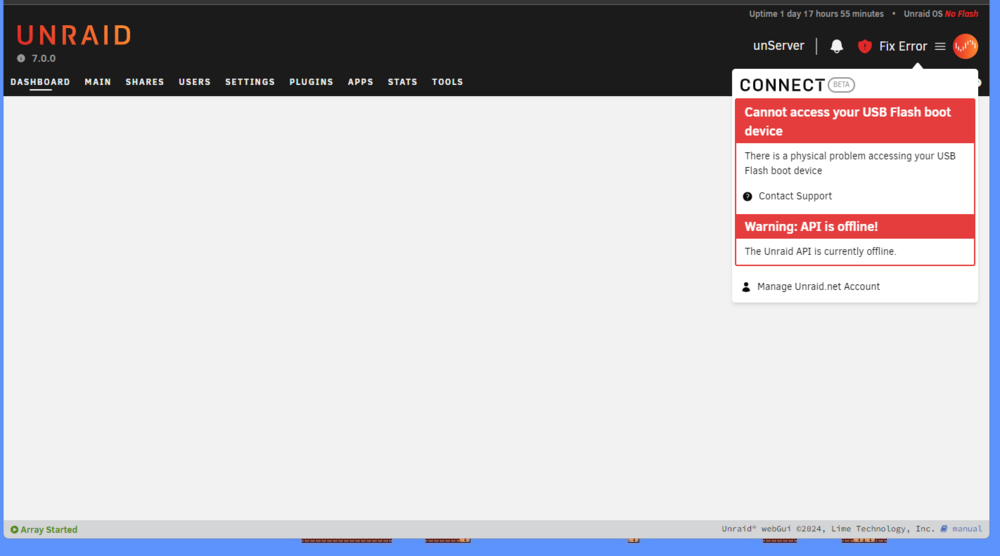Select the Settings tab
Viewport: 1000px width, 556px height.
pyautogui.click(x=250, y=82)
